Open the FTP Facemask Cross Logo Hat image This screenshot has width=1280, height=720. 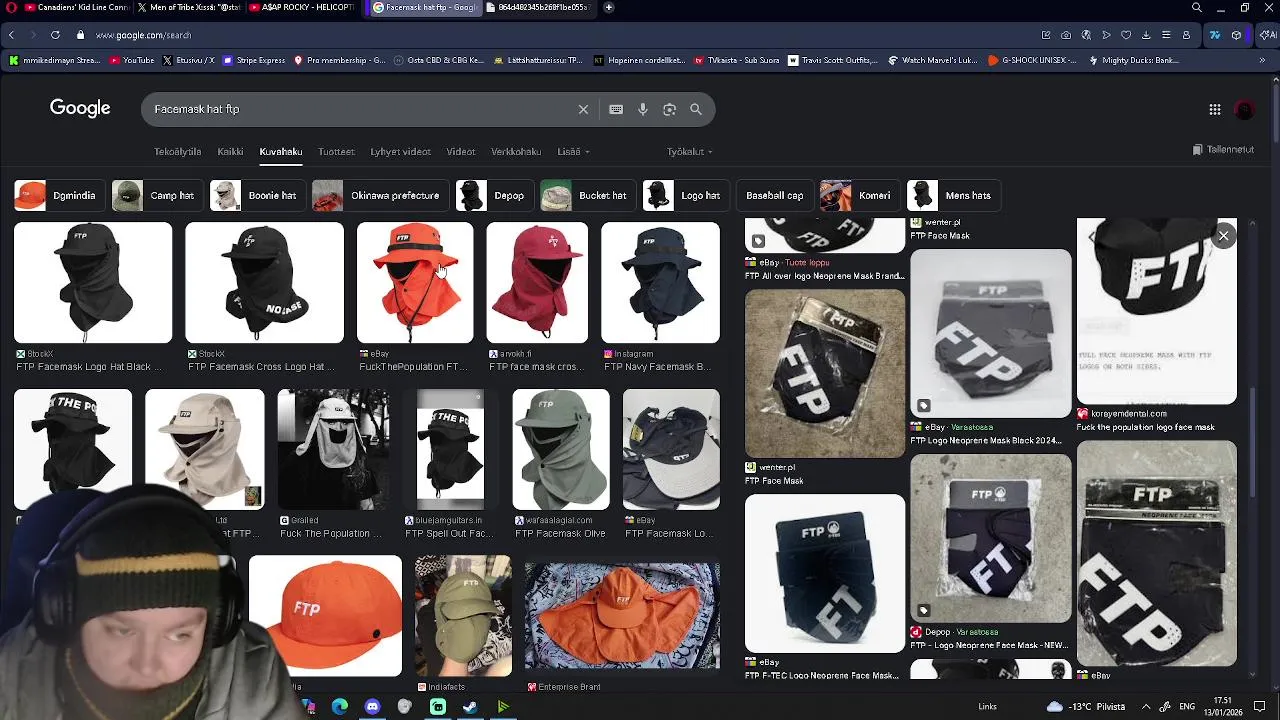264,283
